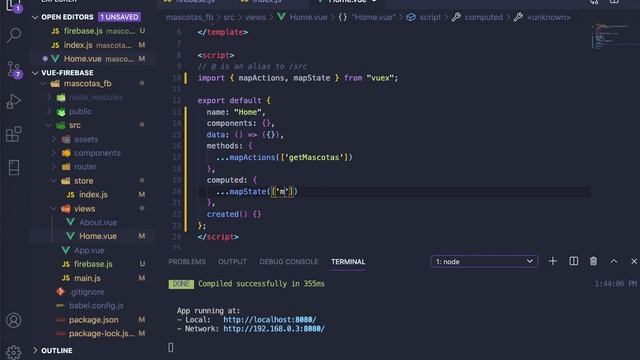Open firebase.js in src folder
This screenshot has height=360, width=640.
(x=93, y=264)
